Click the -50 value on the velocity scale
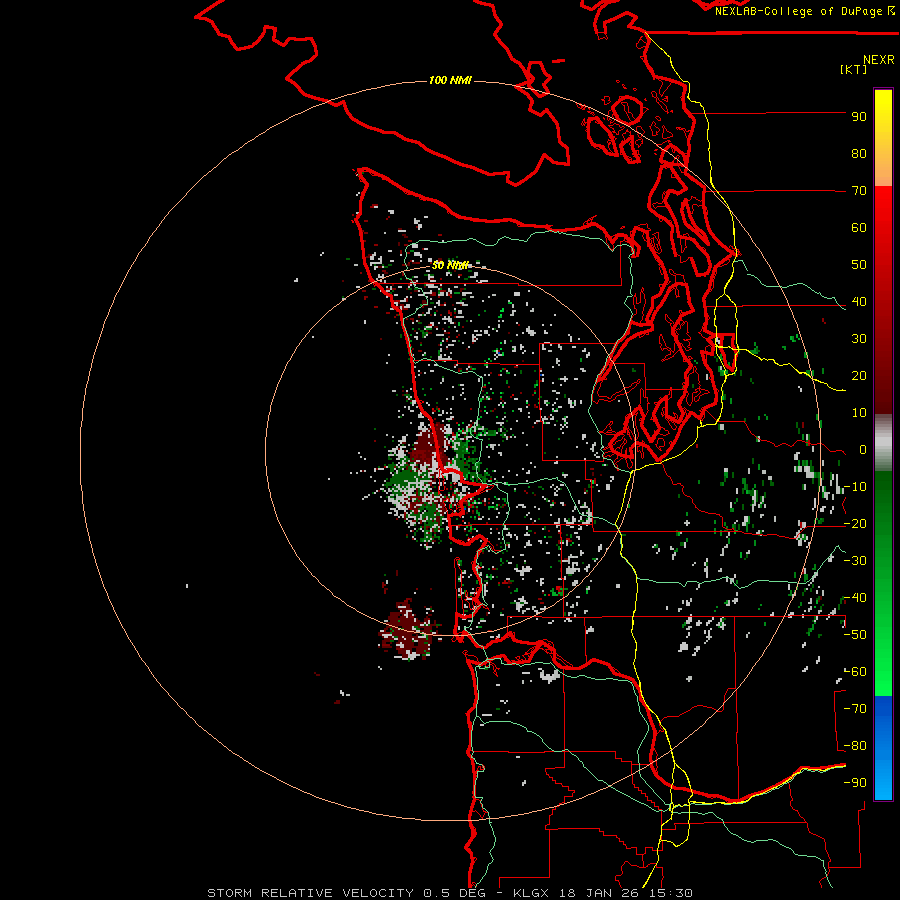Viewport: 900px width, 900px height. click(855, 635)
